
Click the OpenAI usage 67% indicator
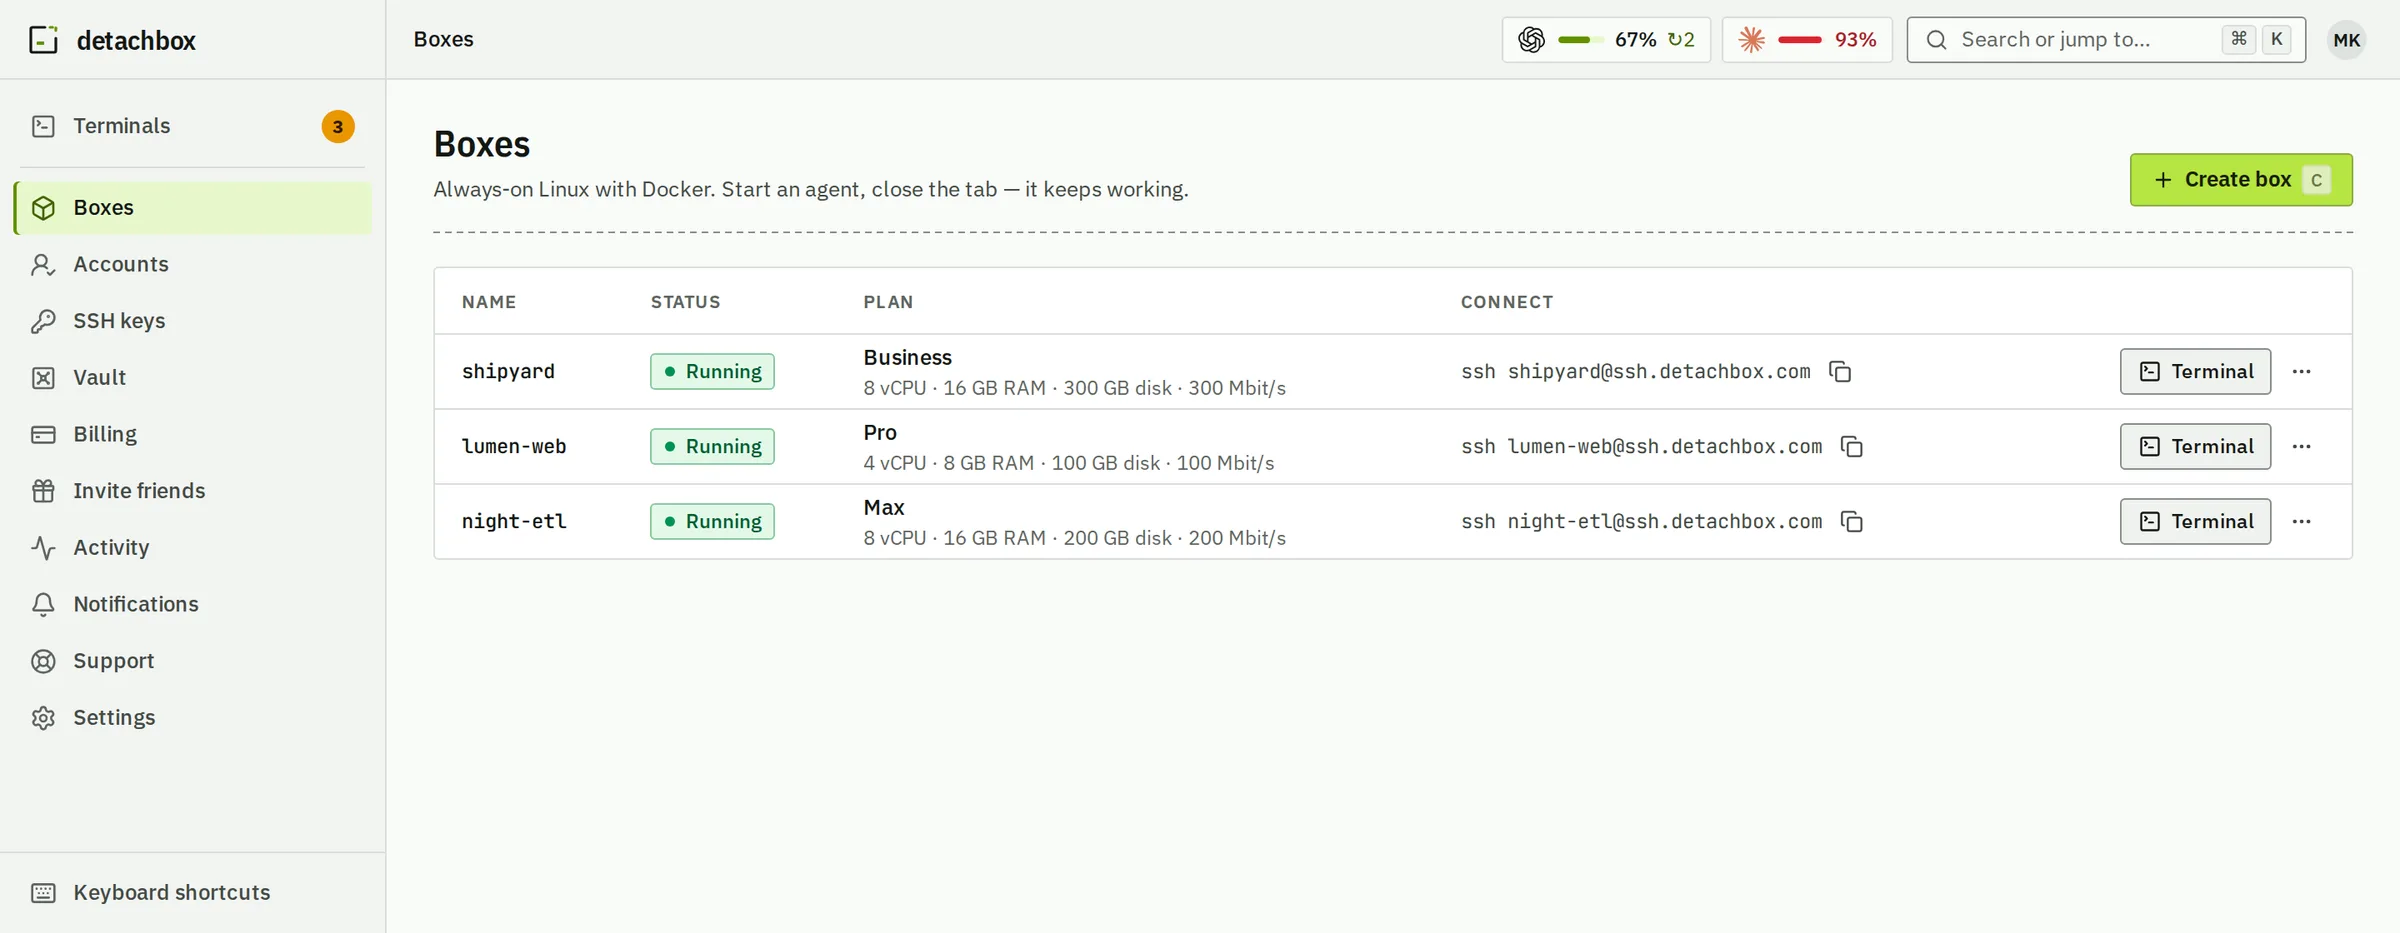tap(1606, 40)
